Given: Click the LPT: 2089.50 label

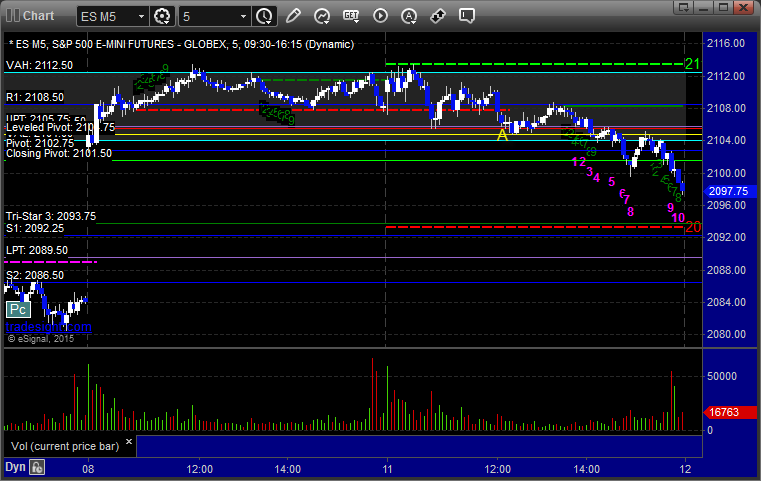Looking at the screenshot, I should [37, 250].
